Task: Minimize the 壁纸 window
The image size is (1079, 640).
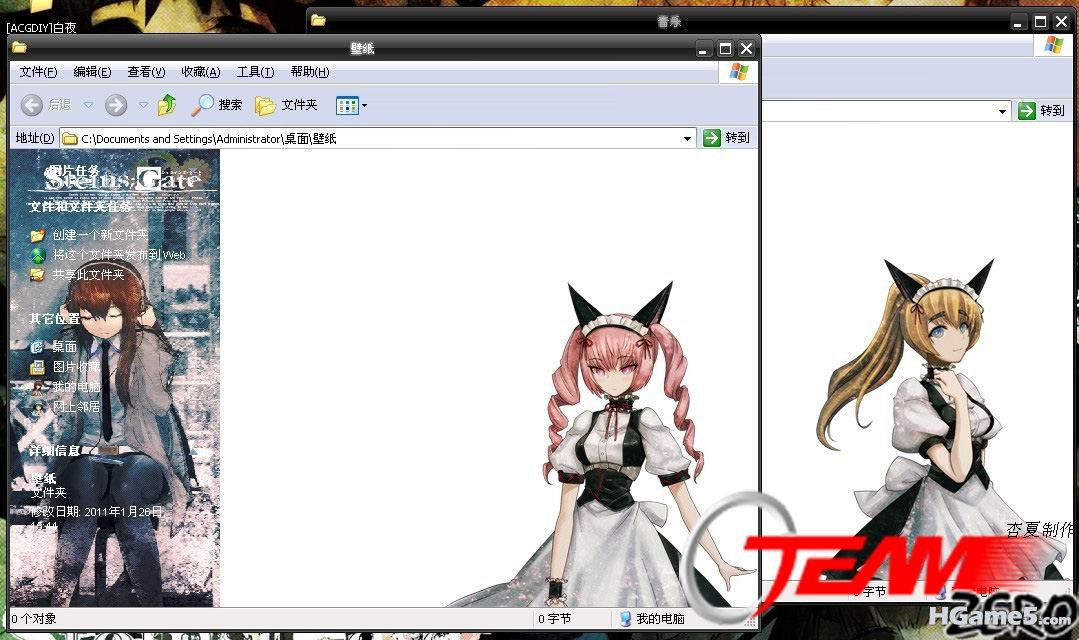Action: tap(703, 49)
